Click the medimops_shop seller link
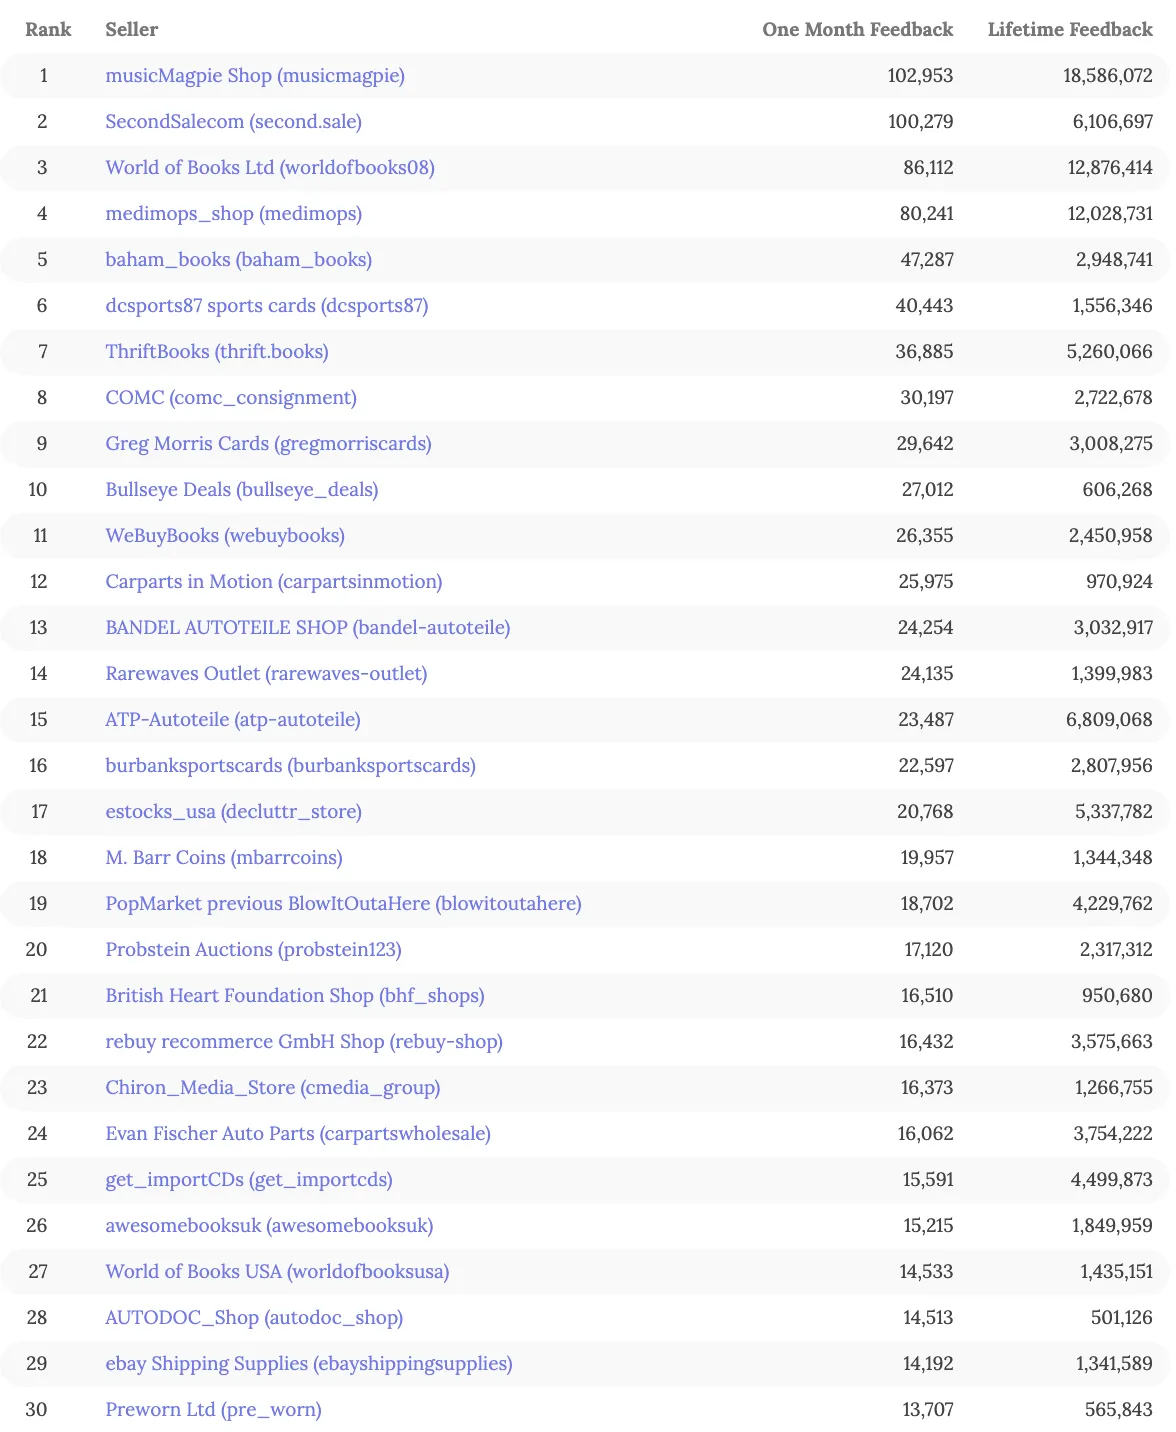 234,214
